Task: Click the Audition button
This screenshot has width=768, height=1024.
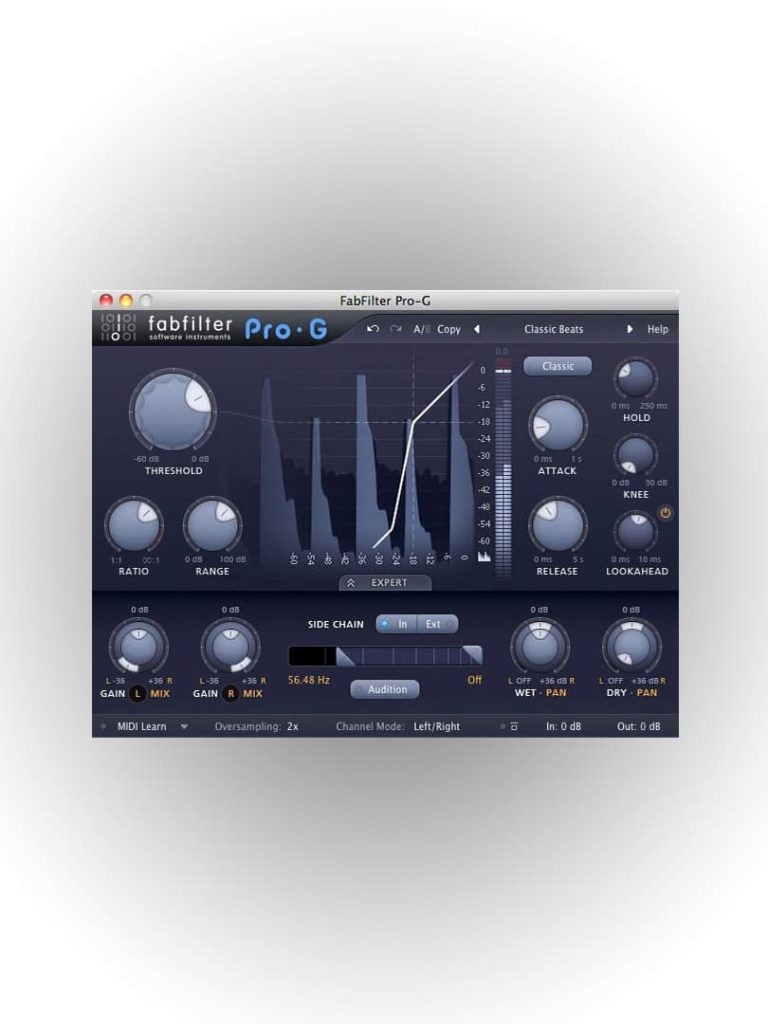Action: click(385, 689)
